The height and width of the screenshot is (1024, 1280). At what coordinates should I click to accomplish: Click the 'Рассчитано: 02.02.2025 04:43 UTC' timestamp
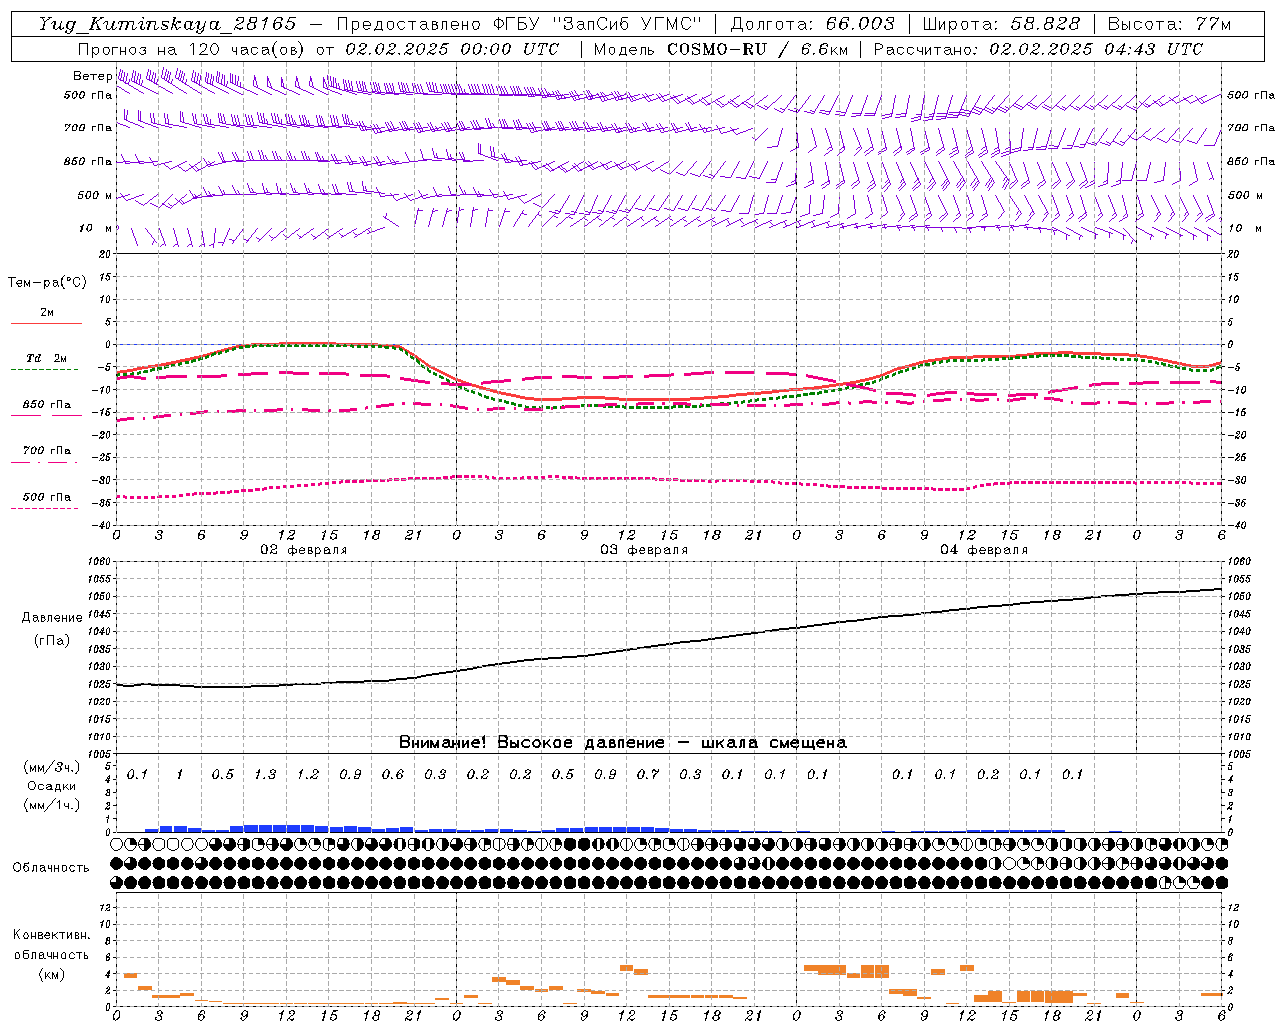[1038, 49]
